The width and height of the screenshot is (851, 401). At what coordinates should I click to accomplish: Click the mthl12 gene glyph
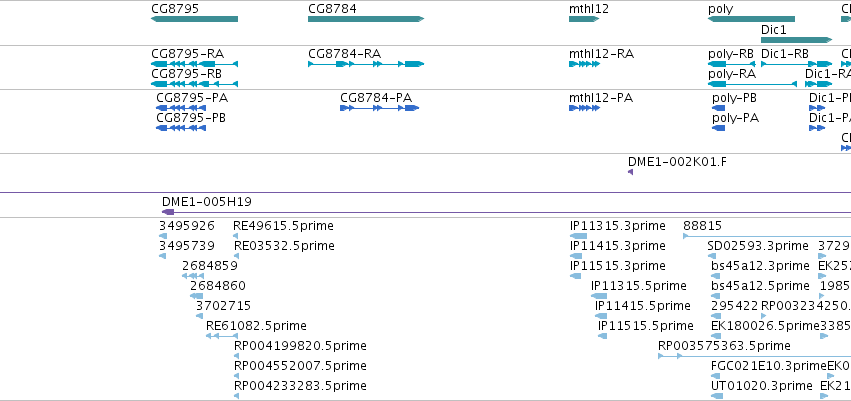click(584, 19)
